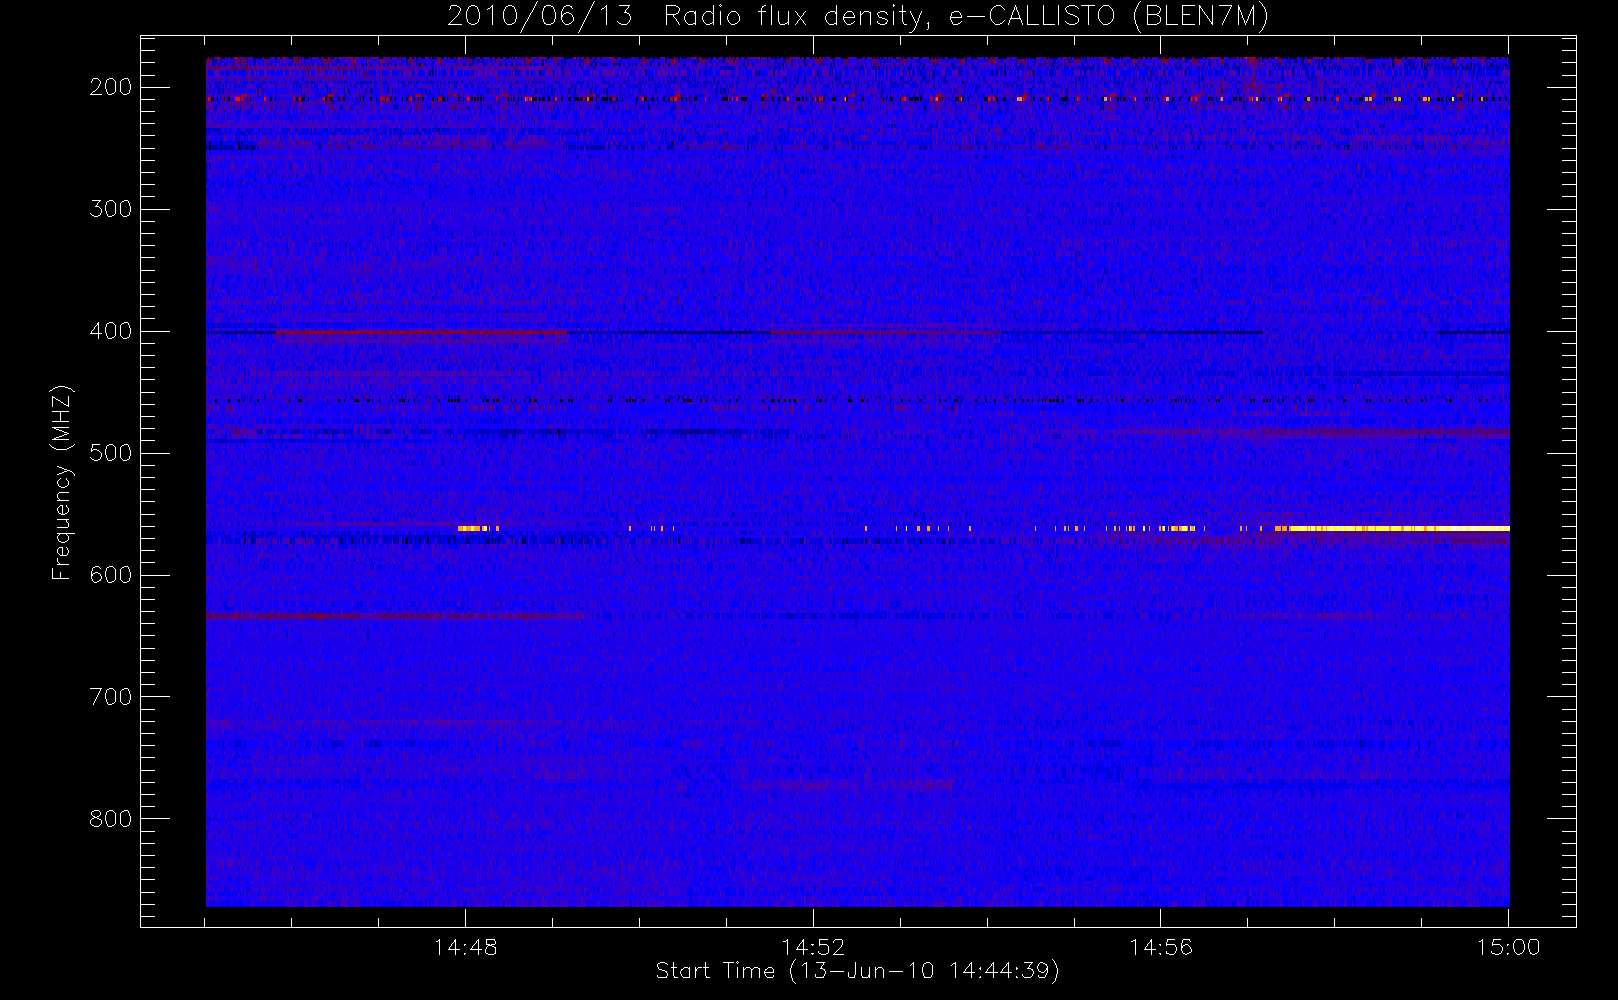Select the 200 frequency axis label
1618x1000 pixels.
click(x=111, y=87)
